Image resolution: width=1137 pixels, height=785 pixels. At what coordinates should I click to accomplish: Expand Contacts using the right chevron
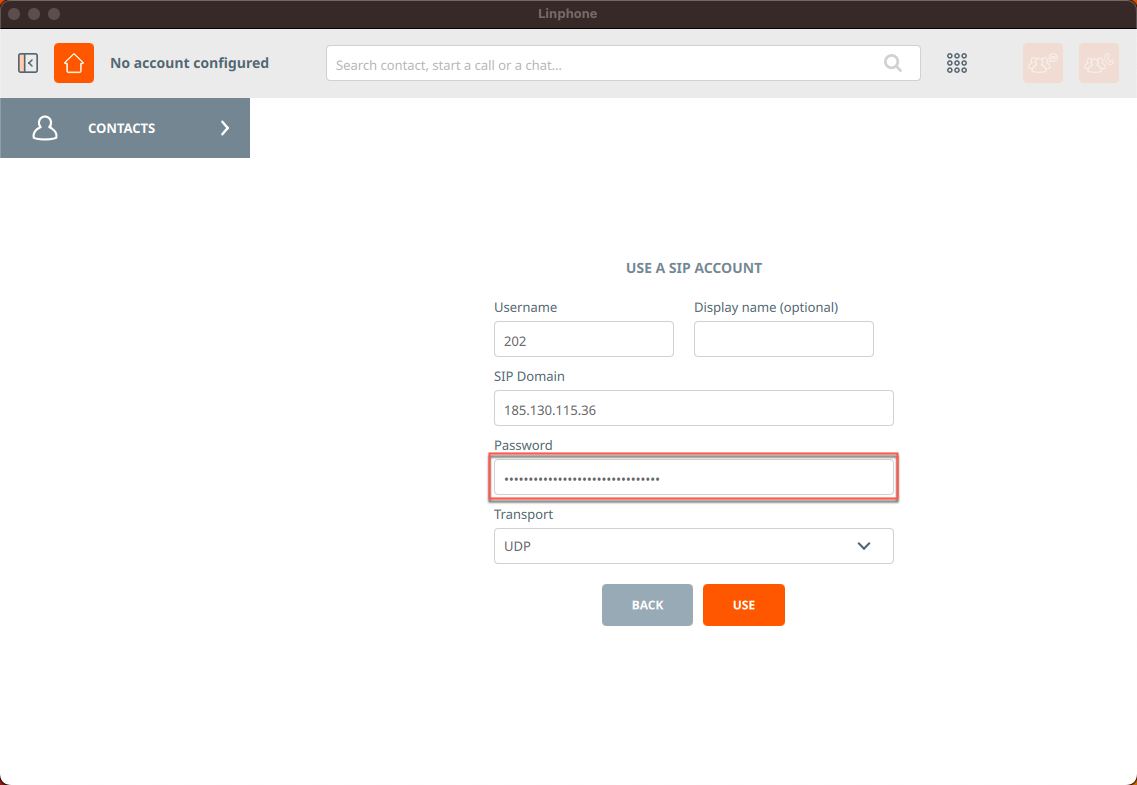coord(225,128)
